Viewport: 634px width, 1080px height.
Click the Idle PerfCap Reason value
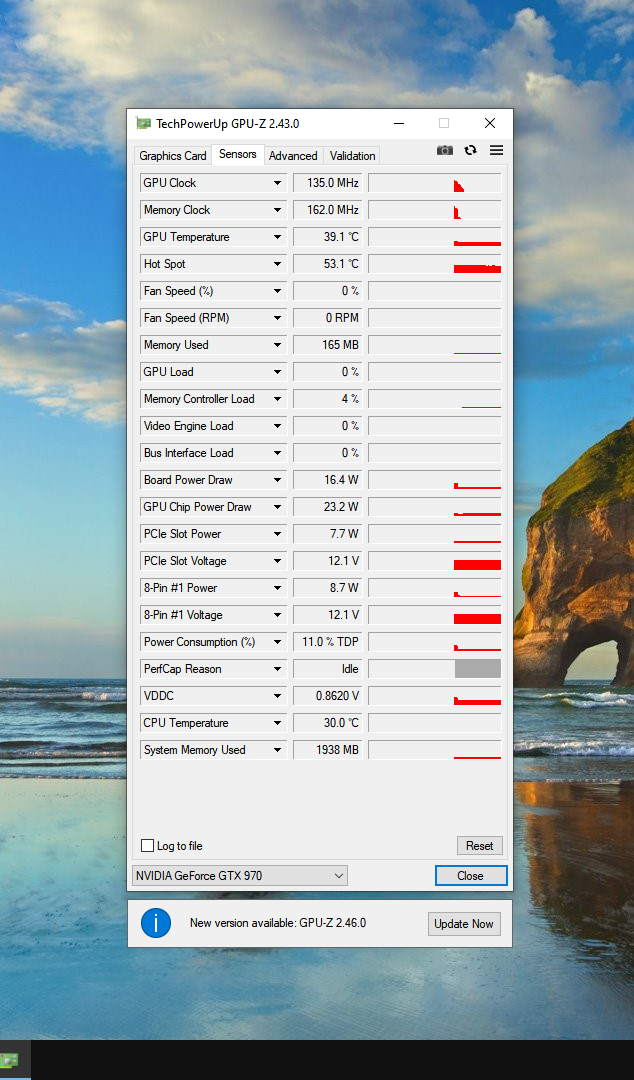tap(327, 669)
